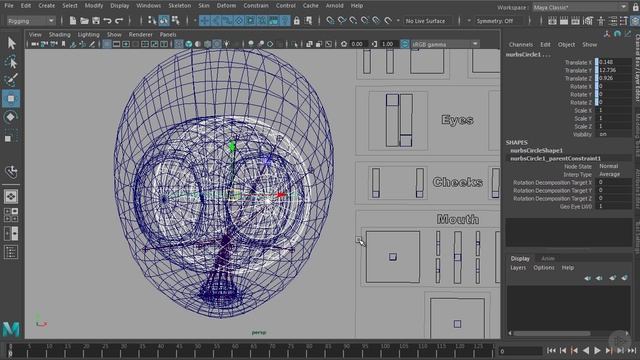Open viewport Panels menu
640x360 pixels.
coord(168,35)
